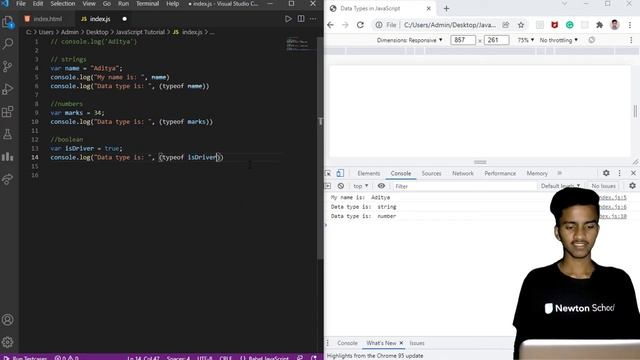Select the DevTools inspect element tool
Viewport: 640px width, 360px height.
[328, 173]
